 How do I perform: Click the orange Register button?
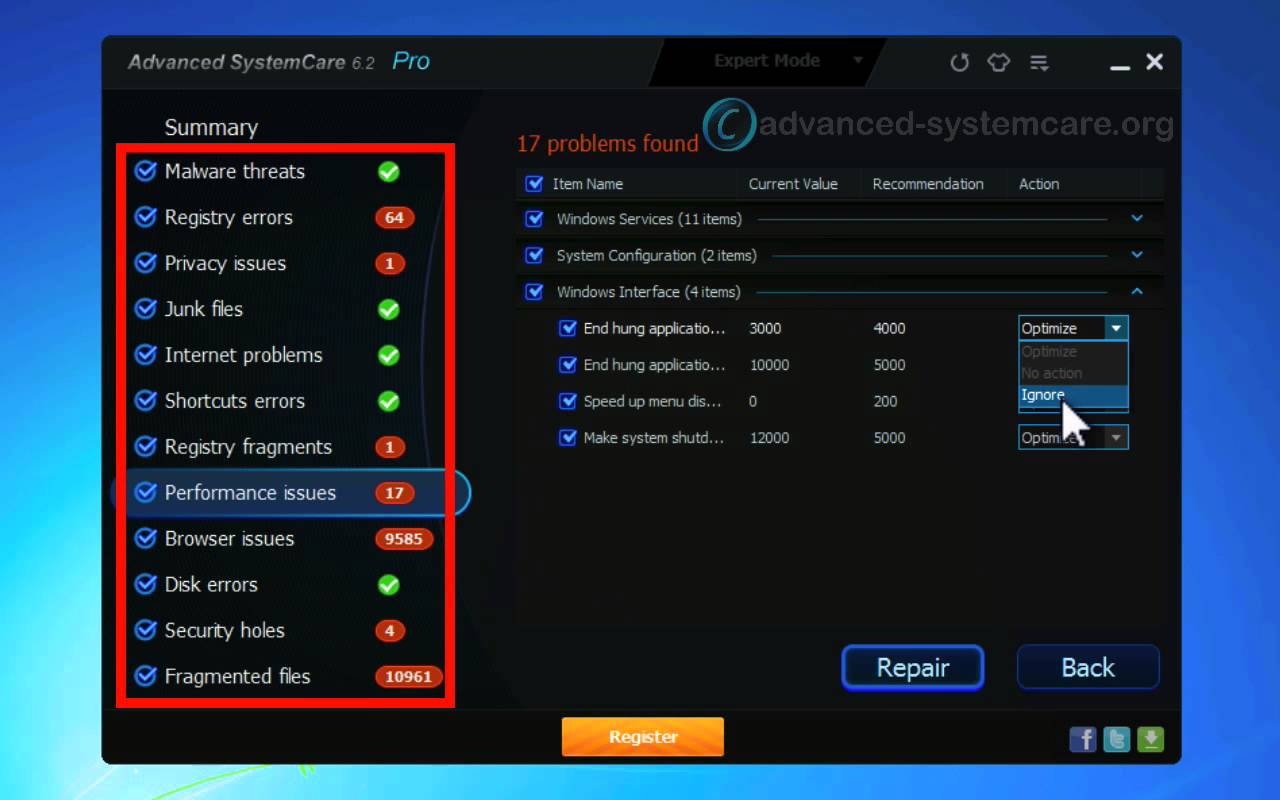pyautogui.click(x=642, y=737)
